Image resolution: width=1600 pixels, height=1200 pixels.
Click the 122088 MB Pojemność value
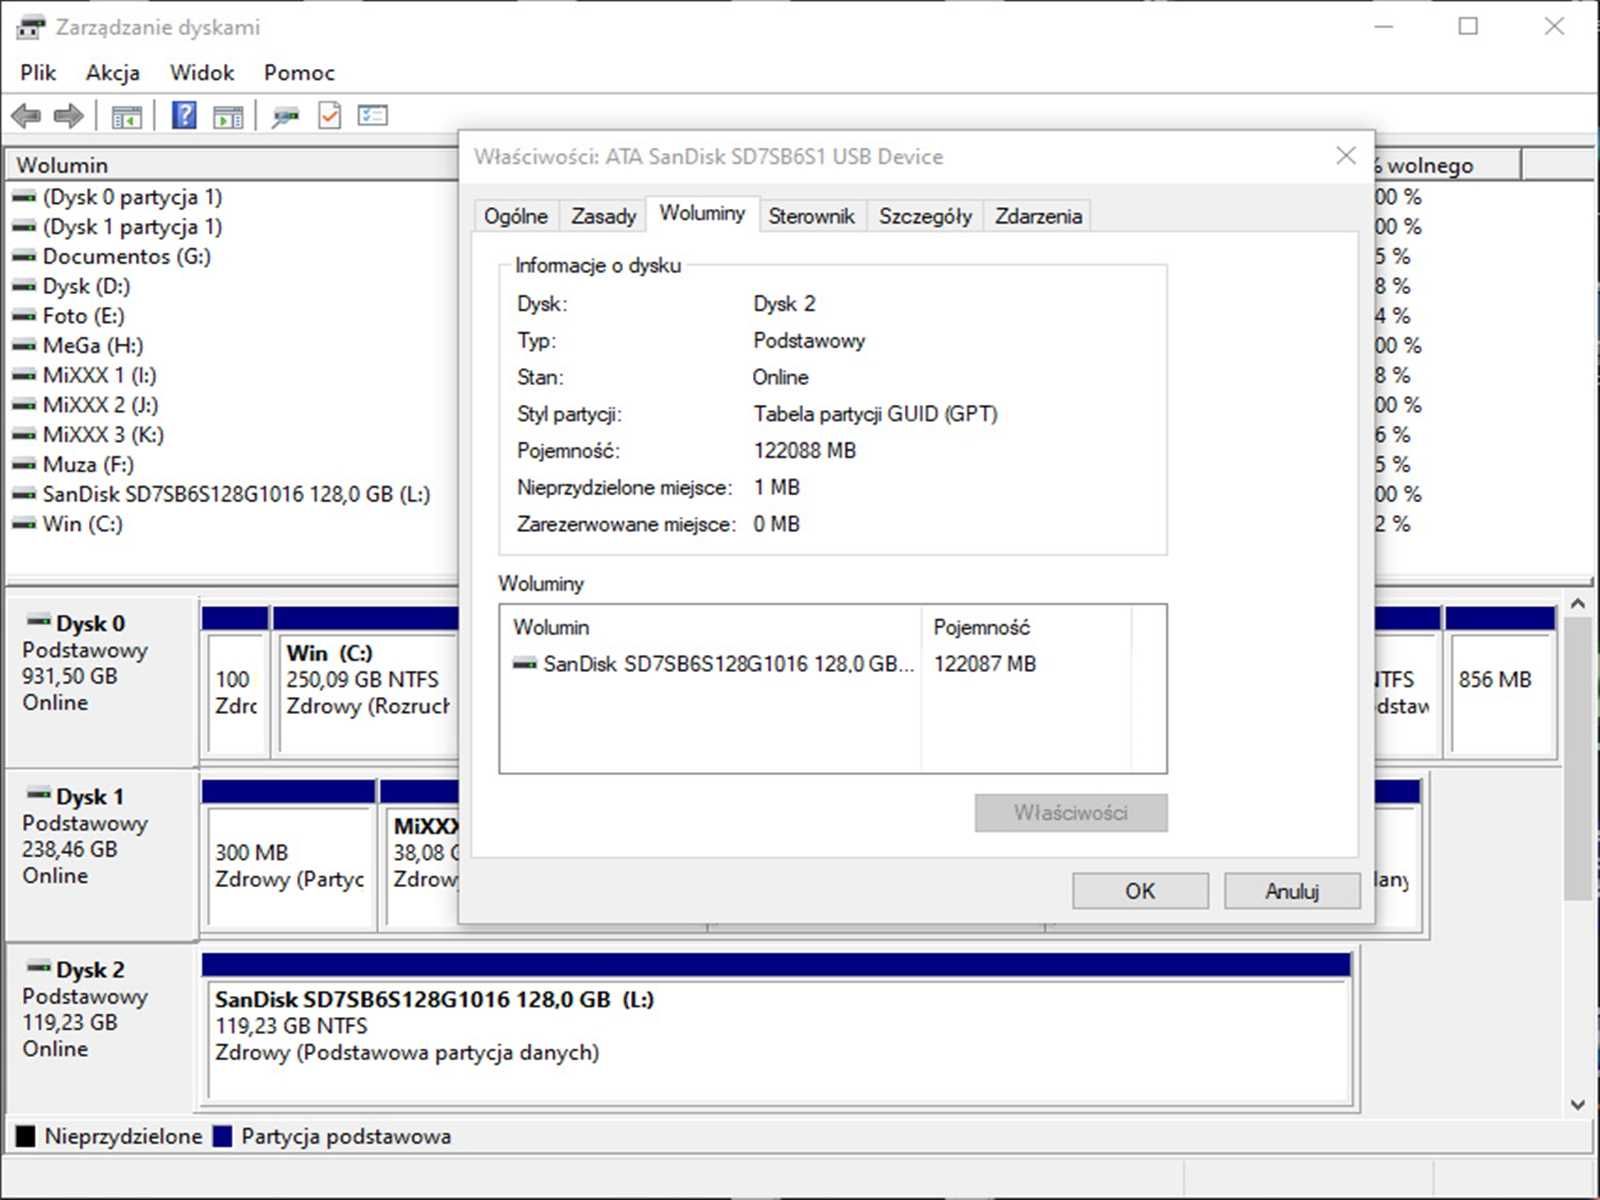point(805,451)
